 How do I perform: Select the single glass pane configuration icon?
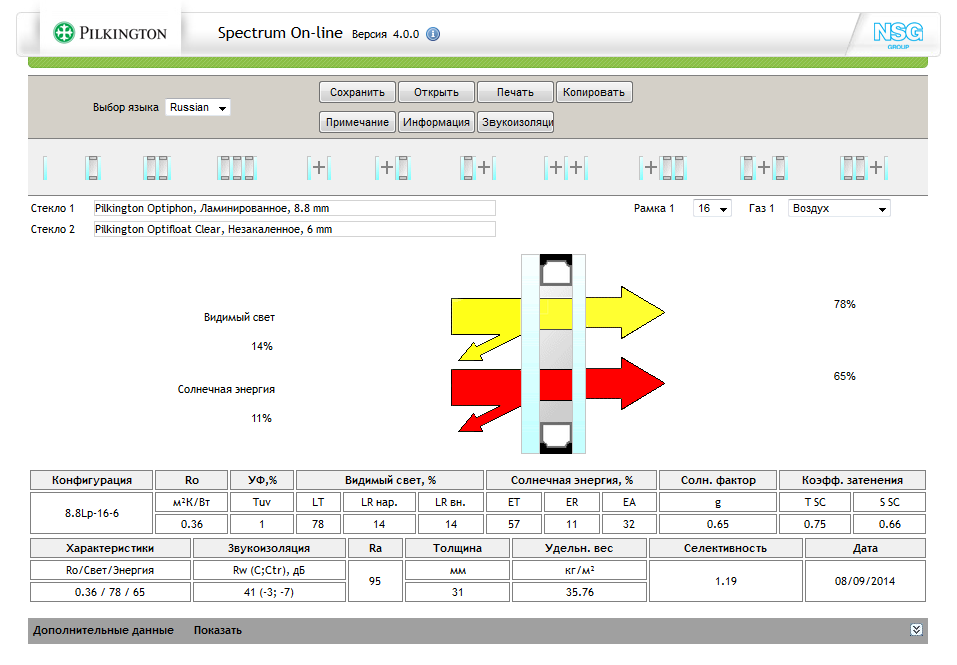click(45, 168)
